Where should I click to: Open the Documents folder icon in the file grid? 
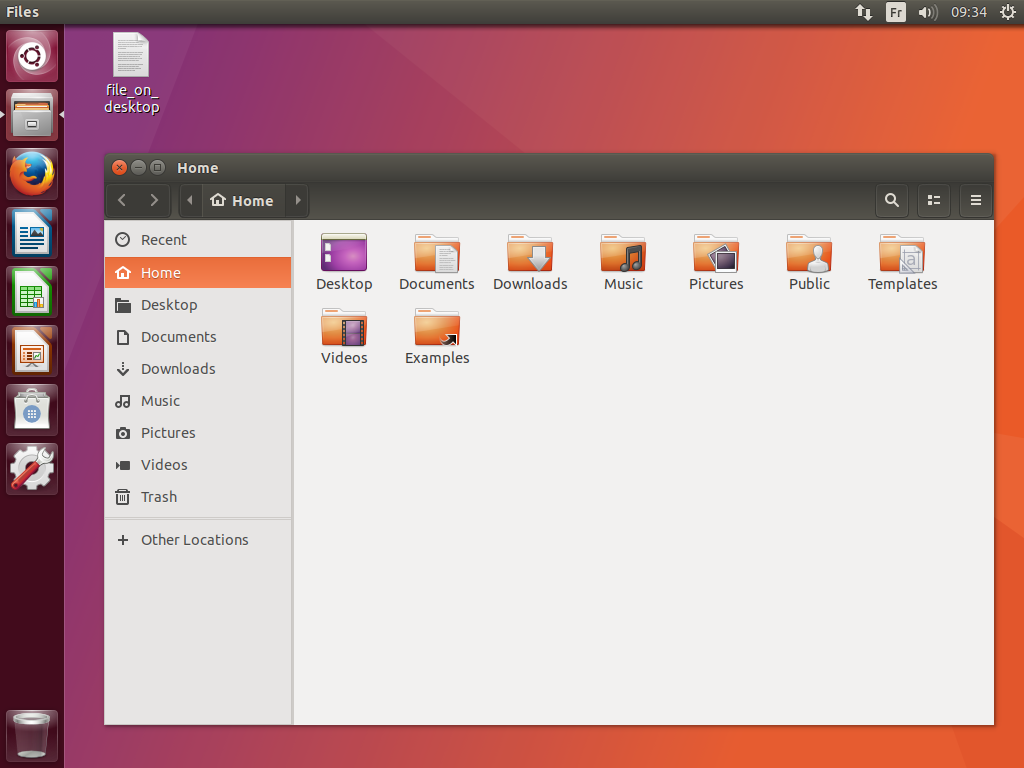point(437,253)
